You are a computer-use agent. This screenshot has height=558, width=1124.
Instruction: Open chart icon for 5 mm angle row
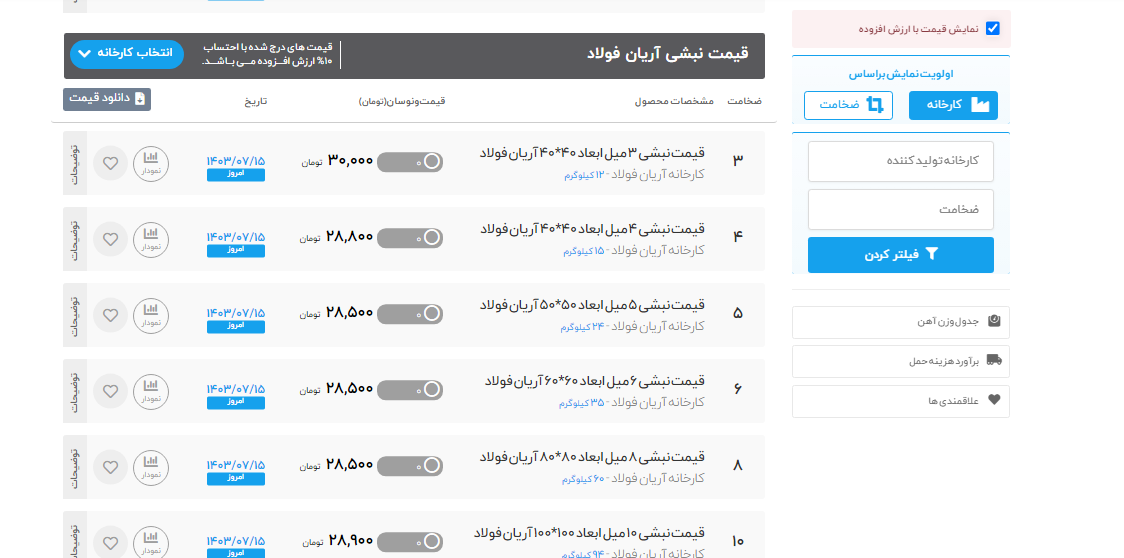[151, 315]
